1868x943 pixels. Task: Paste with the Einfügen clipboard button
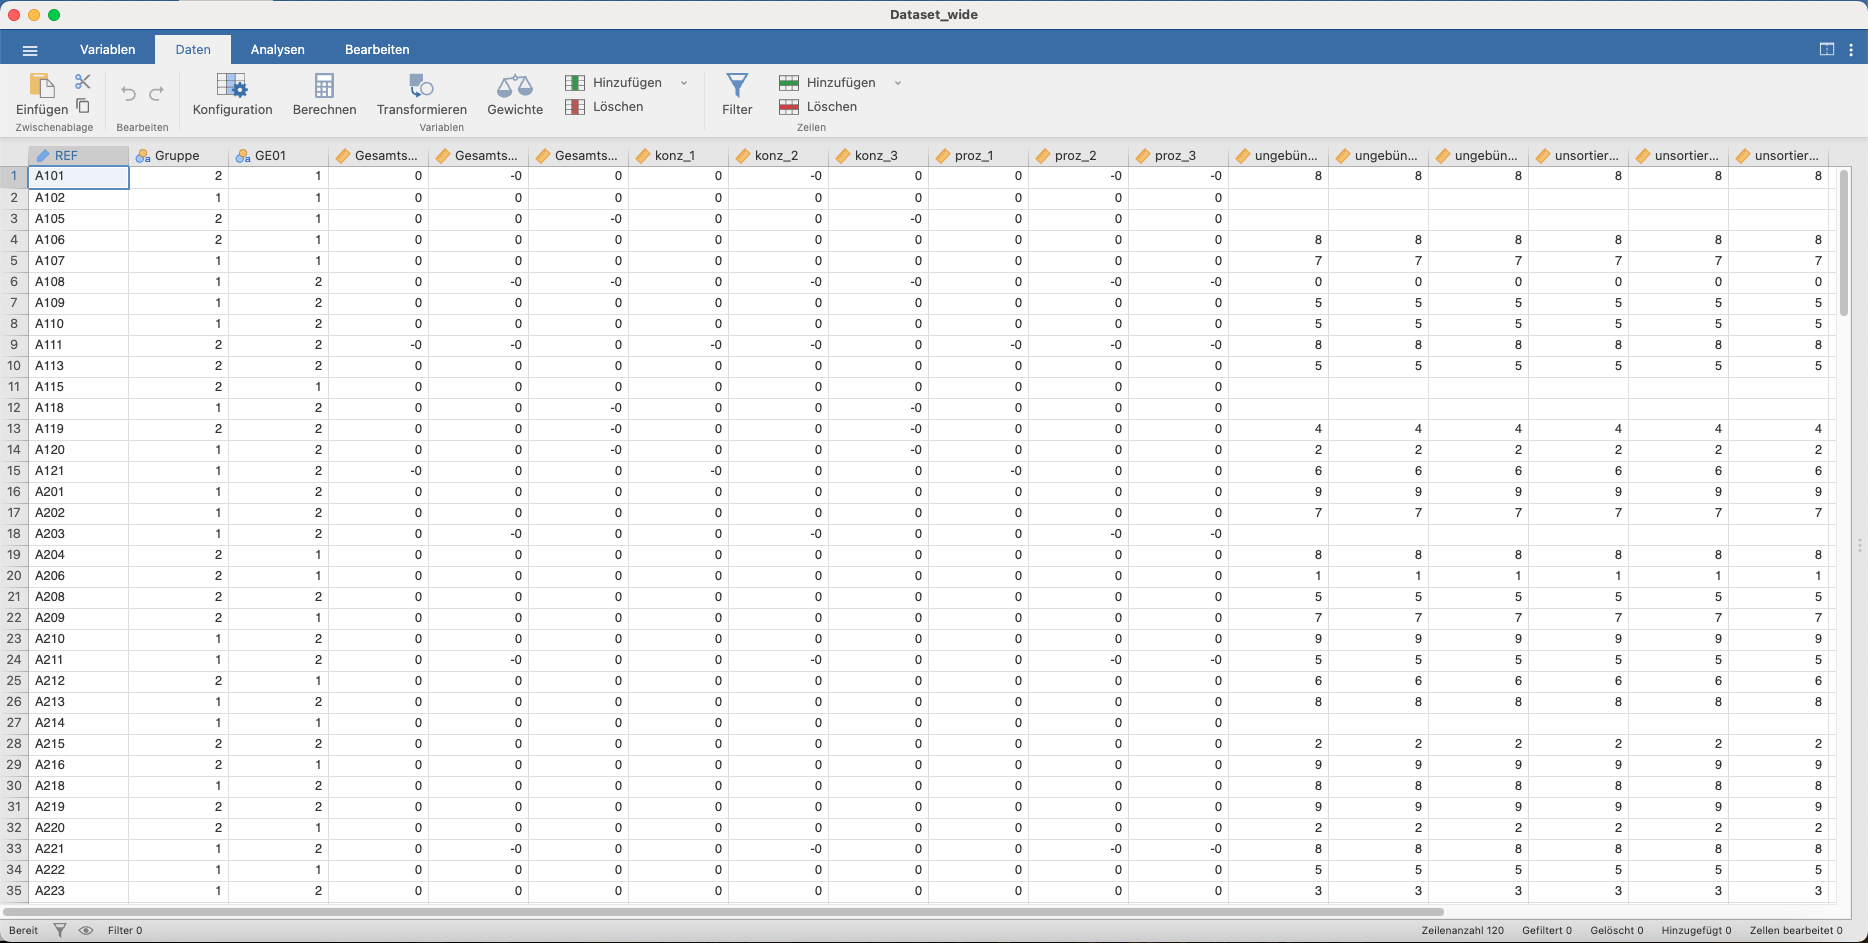(42, 94)
